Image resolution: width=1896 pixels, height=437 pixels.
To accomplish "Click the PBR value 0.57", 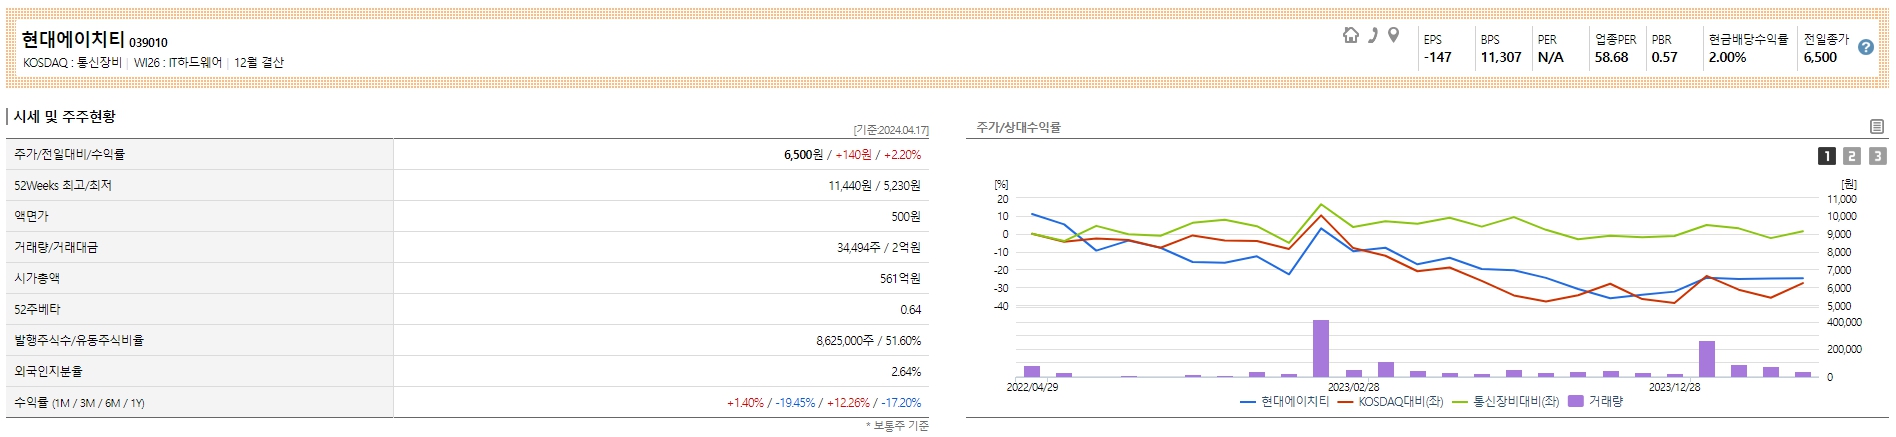I will [1664, 57].
